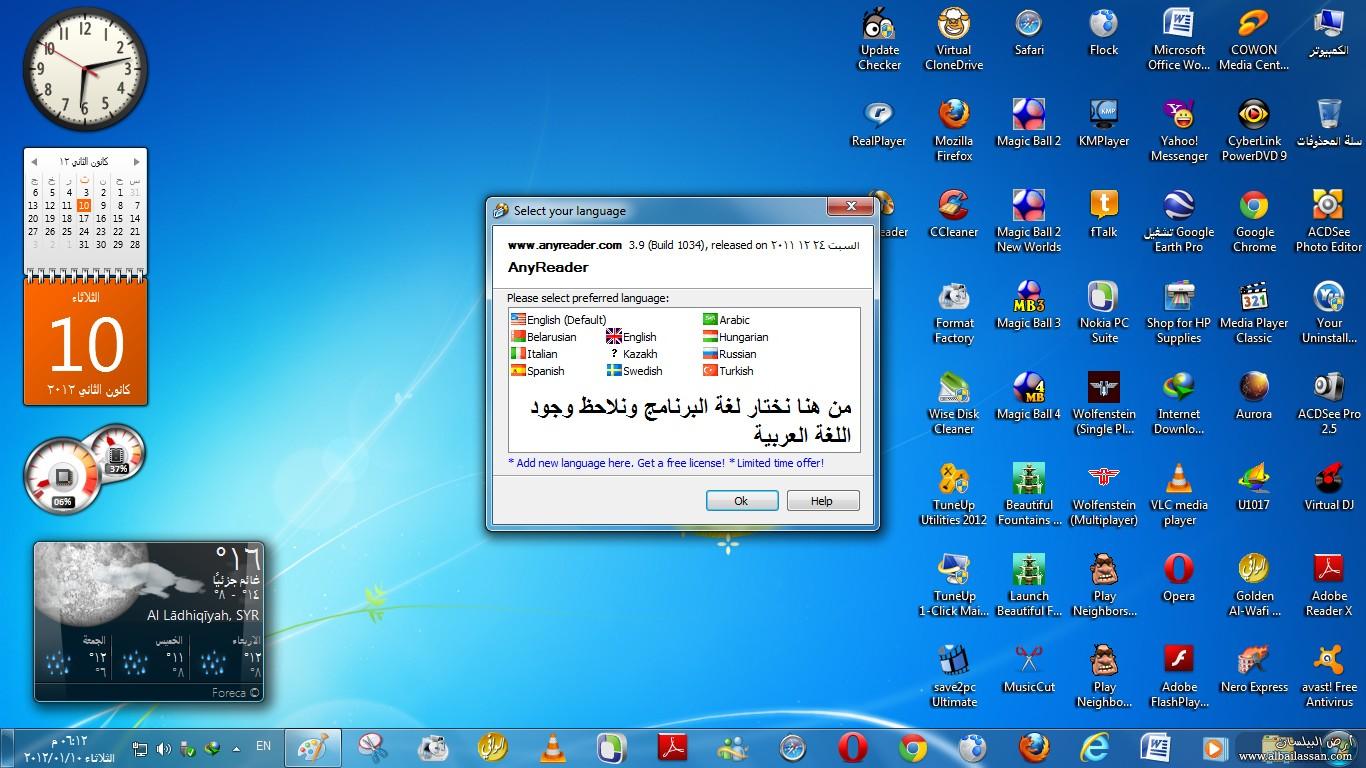This screenshot has height=768, width=1366.
Task: Open avast! Free Antivirus desktop icon
Action: point(1329,677)
